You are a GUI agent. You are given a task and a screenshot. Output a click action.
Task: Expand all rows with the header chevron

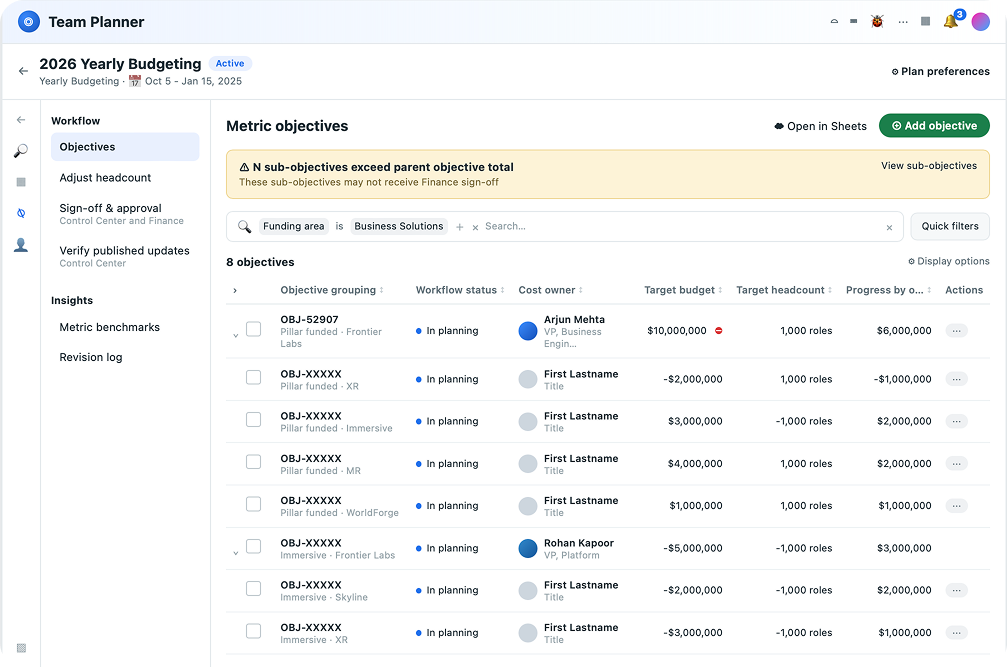235,291
